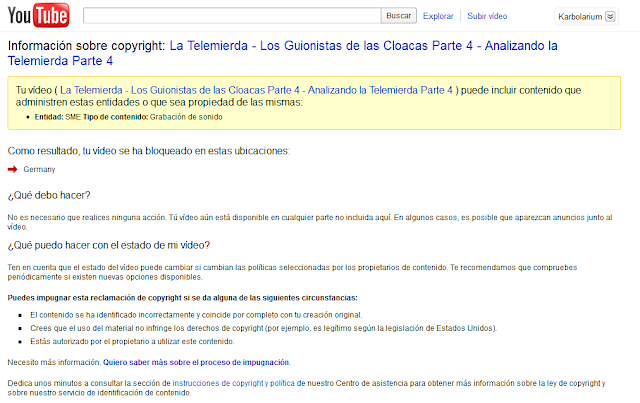Open the Subir vídeo link

point(487,16)
